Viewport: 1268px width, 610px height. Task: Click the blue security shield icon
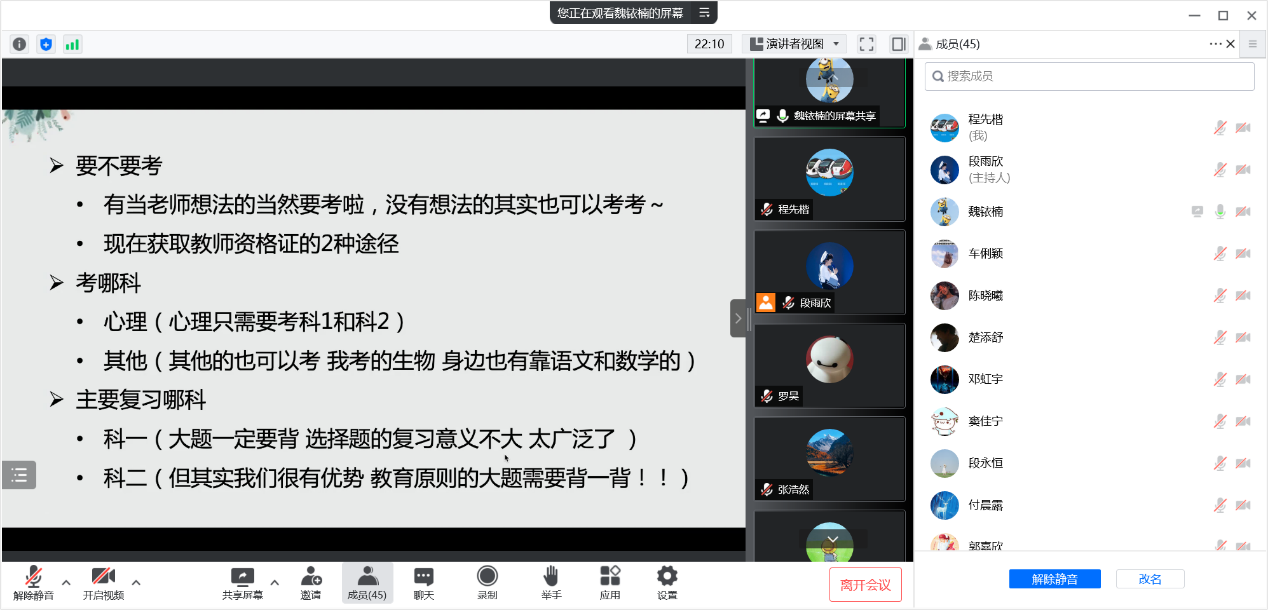tap(46, 44)
